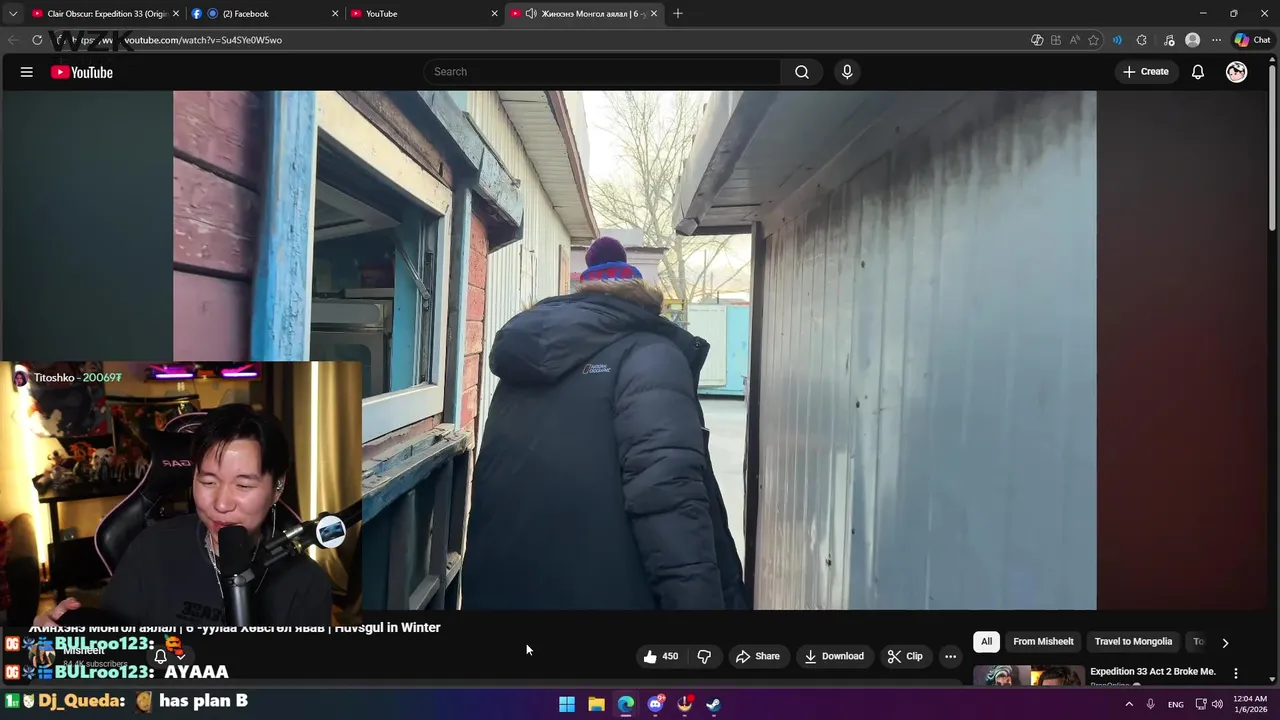Add this page to favorites star

tap(1094, 40)
